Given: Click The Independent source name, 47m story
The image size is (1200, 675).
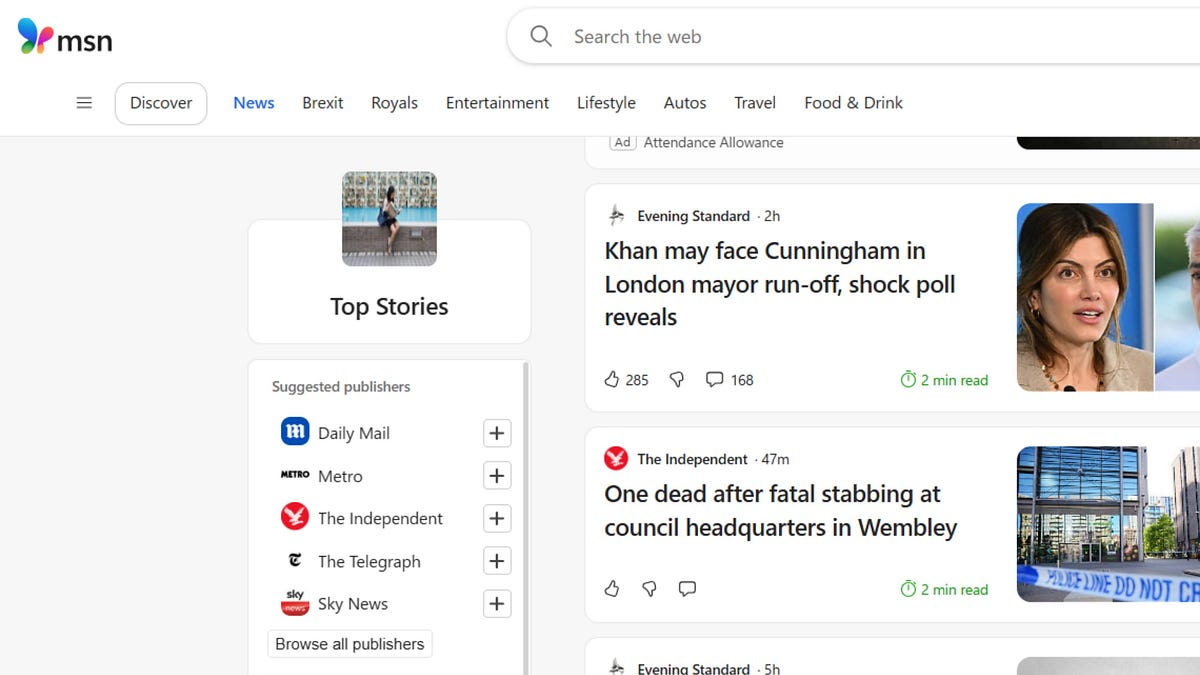Looking at the screenshot, I should pos(692,459).
